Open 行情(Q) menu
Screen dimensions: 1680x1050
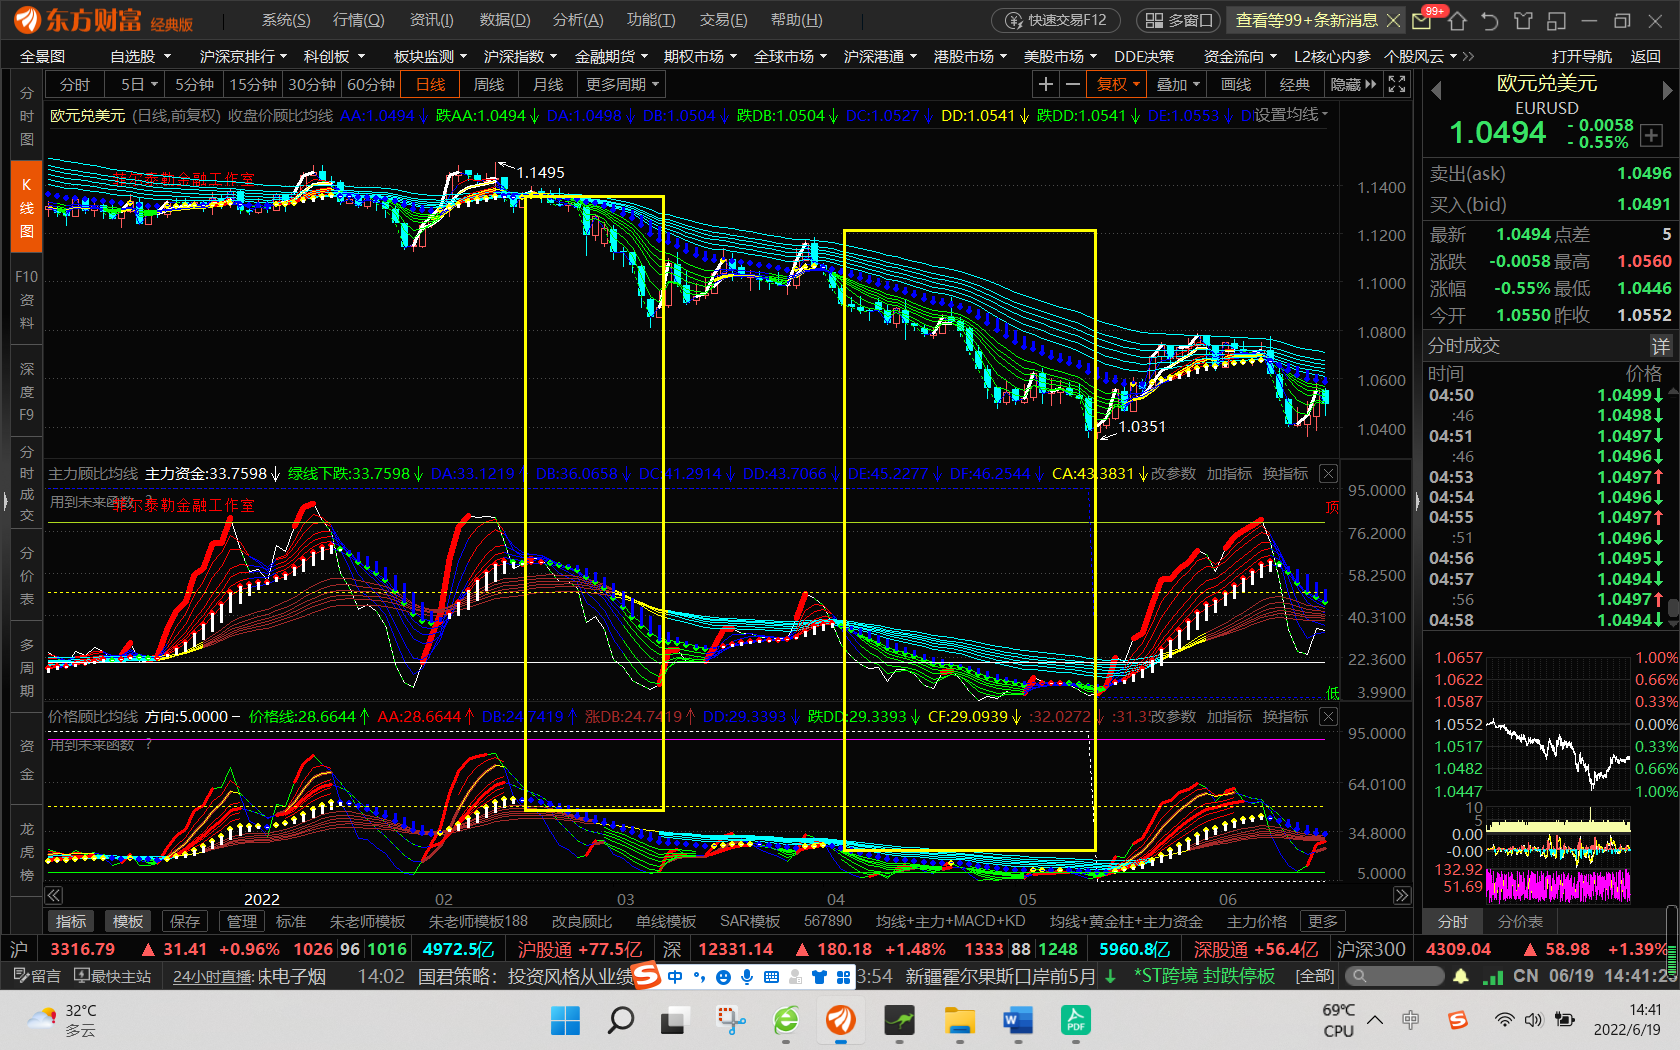pos(358,20)
